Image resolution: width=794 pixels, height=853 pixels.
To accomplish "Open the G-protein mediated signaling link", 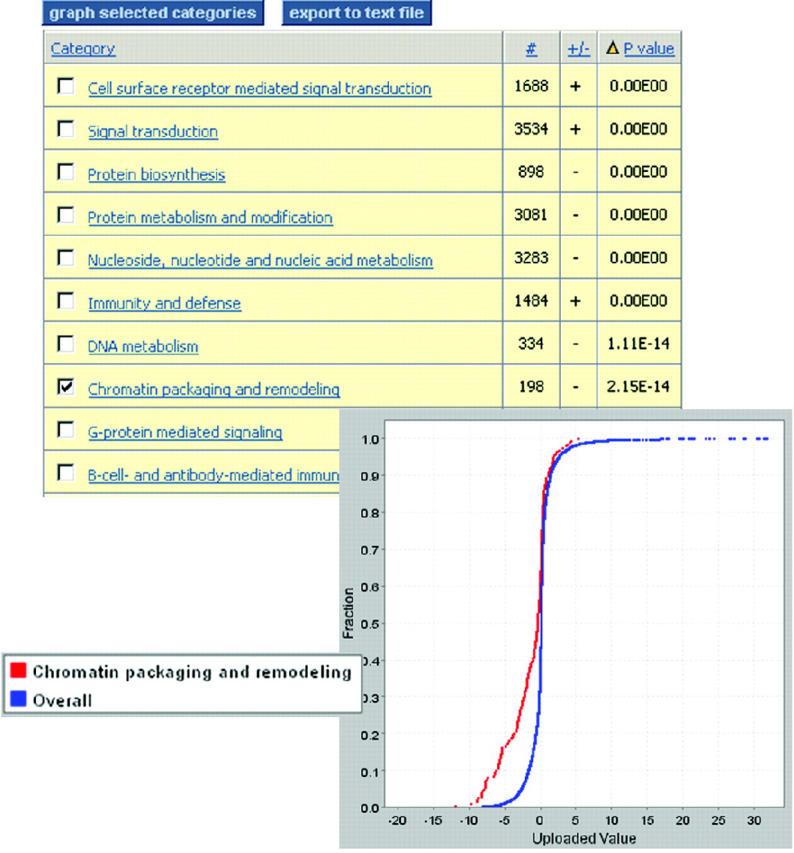I will 185,432.
